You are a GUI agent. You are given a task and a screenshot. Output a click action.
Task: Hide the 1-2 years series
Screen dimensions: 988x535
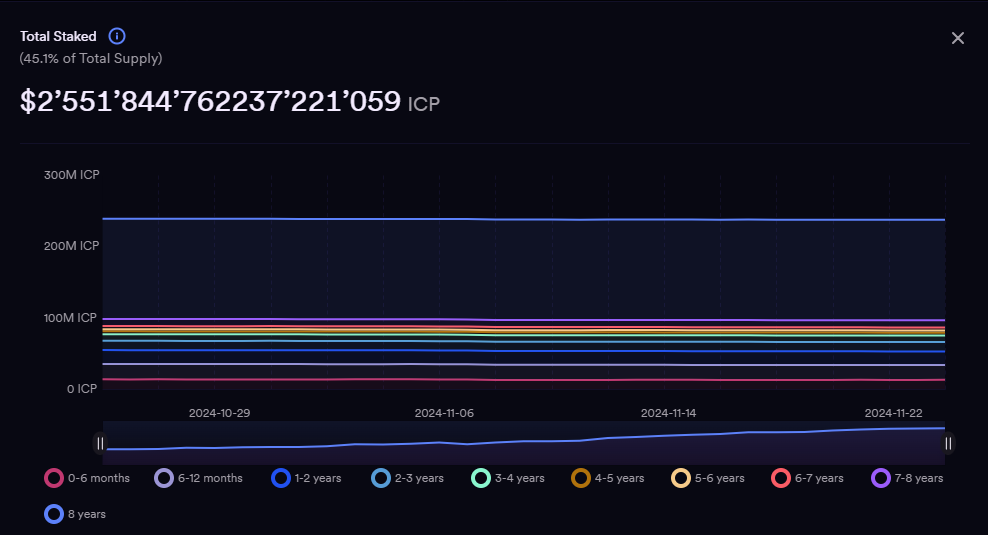point(281,478)
